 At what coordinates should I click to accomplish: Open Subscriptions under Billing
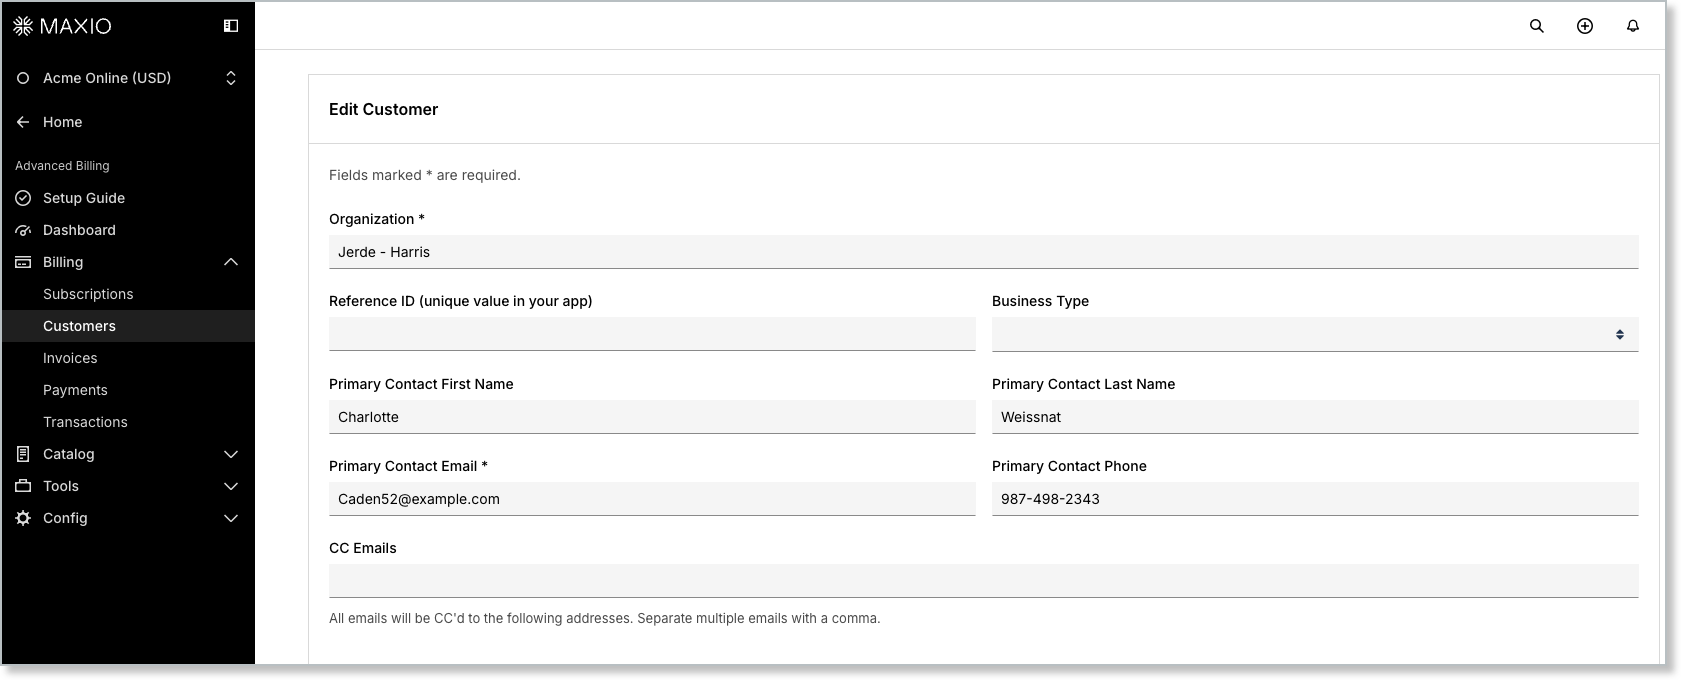click(x=88, y=294)
